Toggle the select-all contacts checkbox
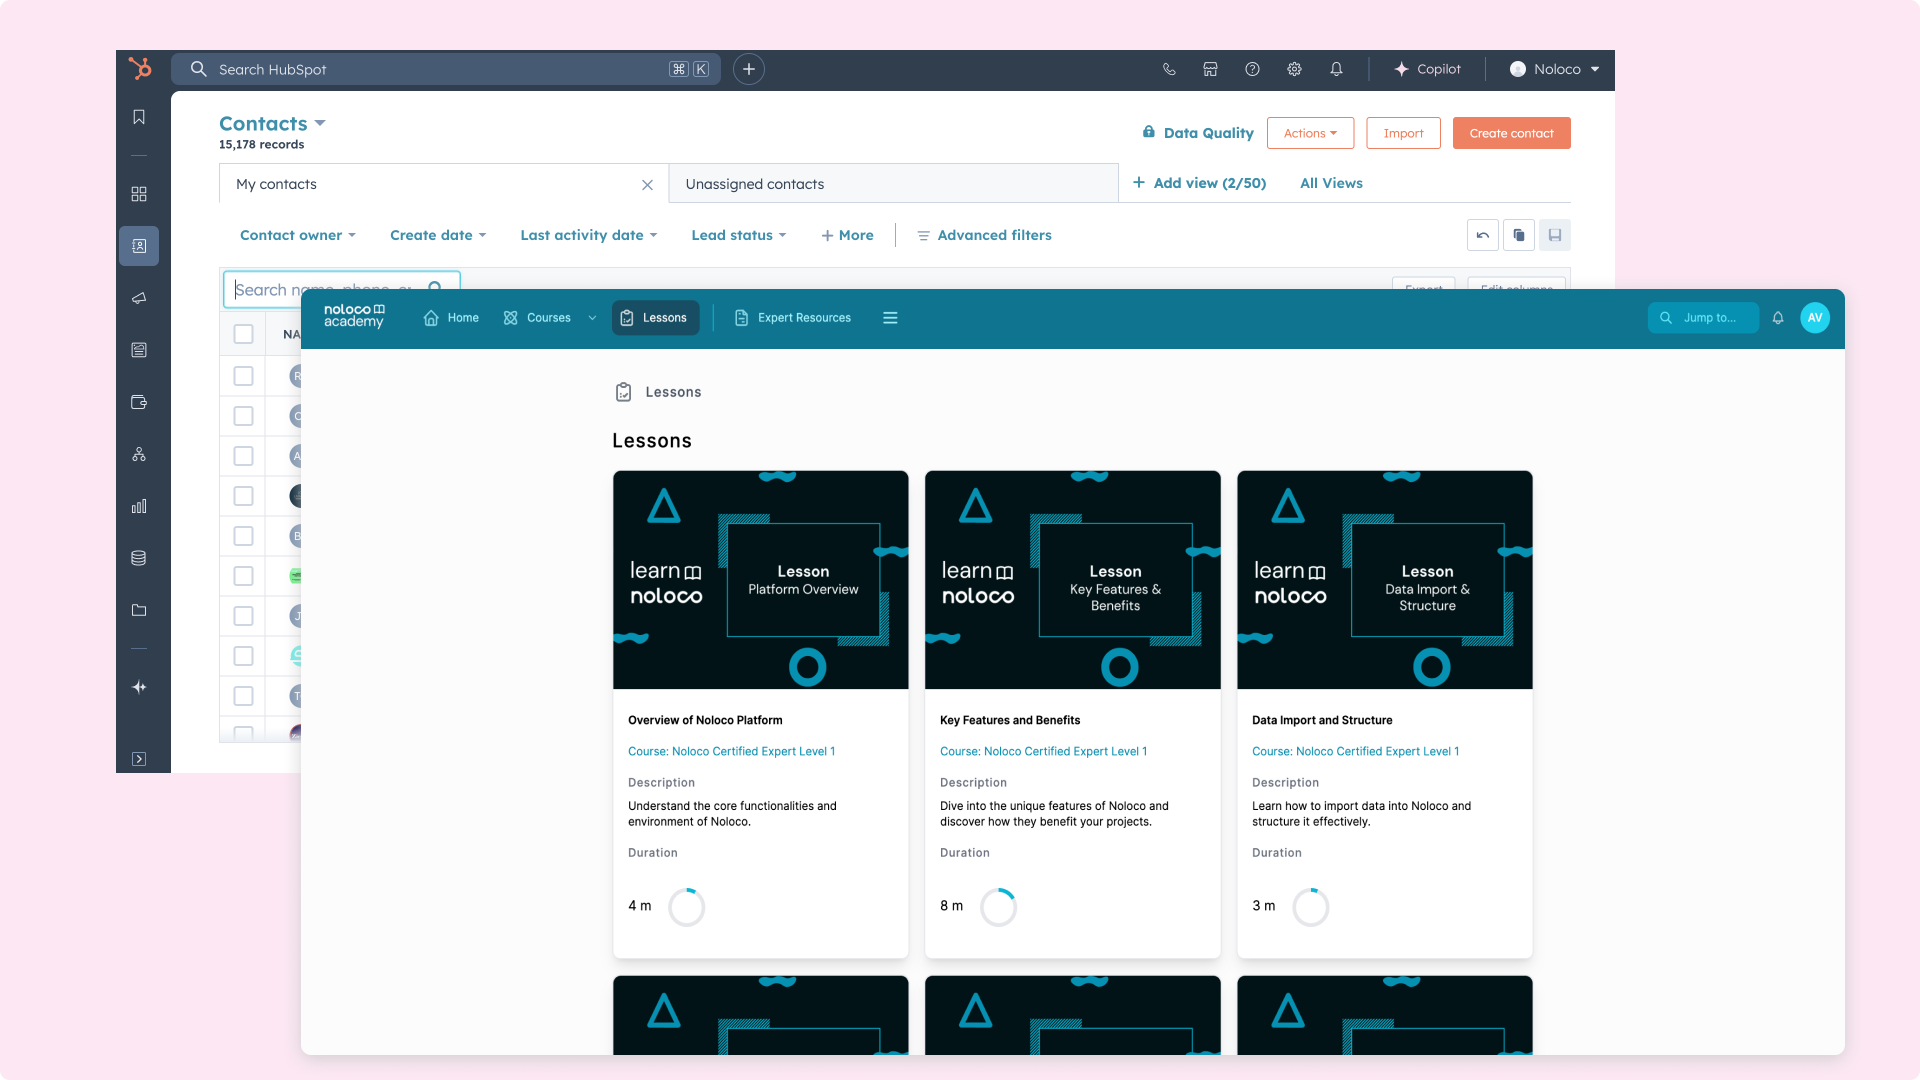Screen dimensions: 1920x1080 pos(243,334)
